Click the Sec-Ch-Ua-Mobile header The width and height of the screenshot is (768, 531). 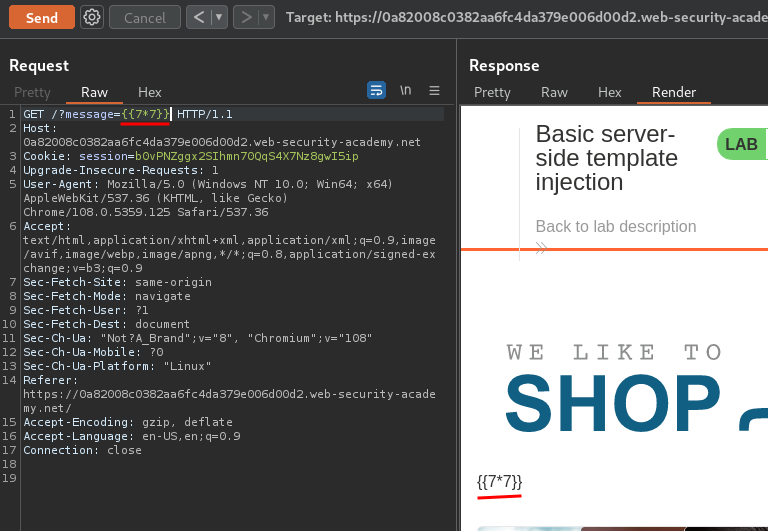click(x=93, y=352)
